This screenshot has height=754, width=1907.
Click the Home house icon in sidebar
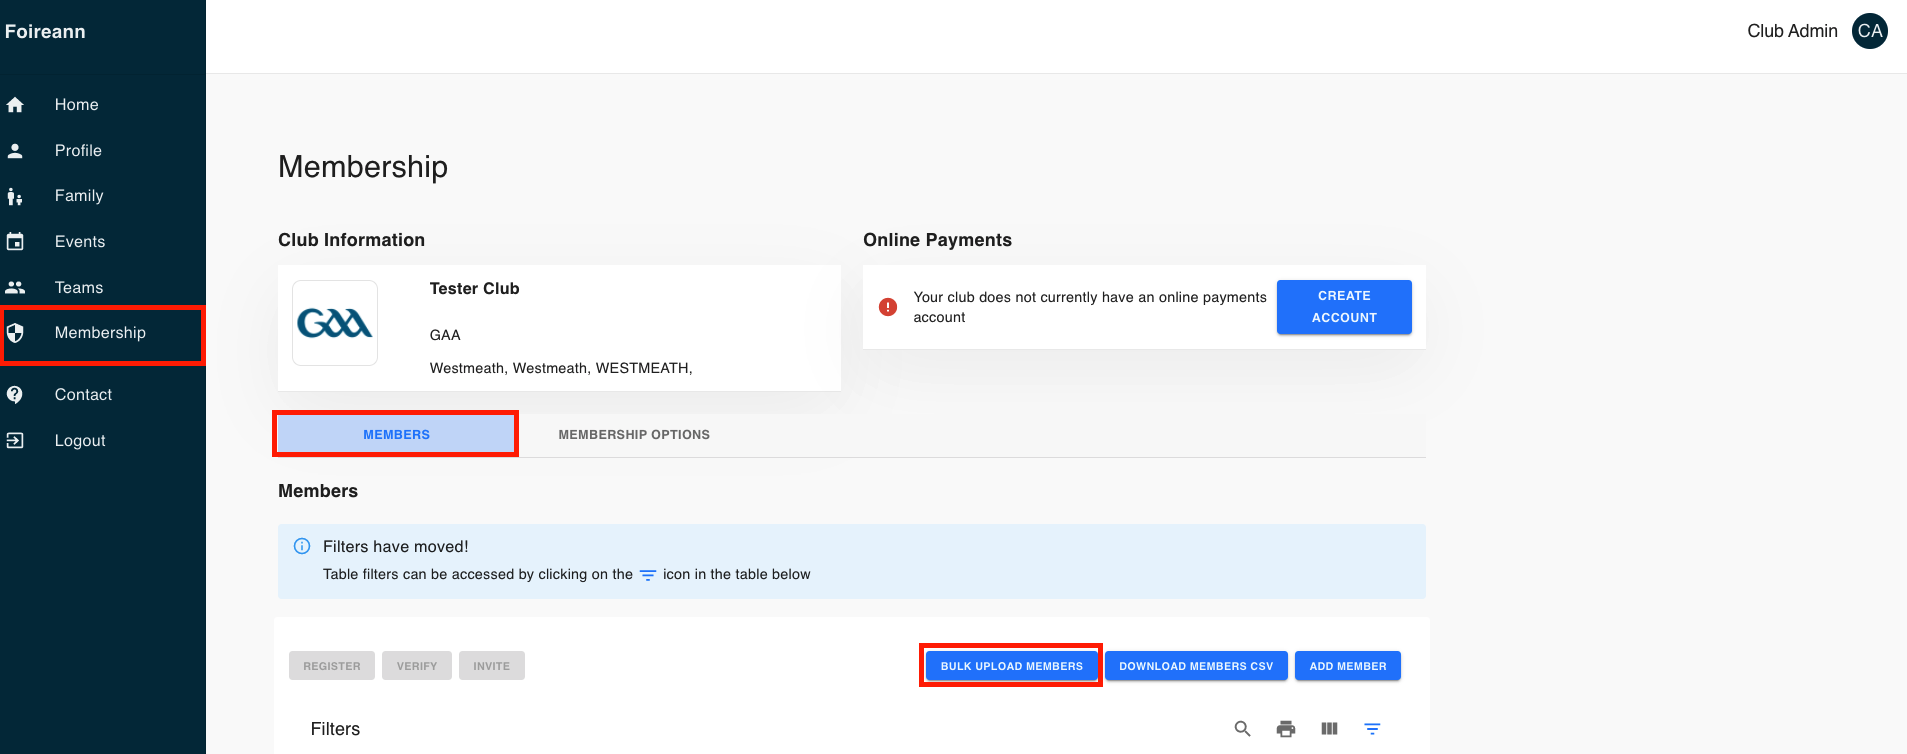click(x=15, y=105)
